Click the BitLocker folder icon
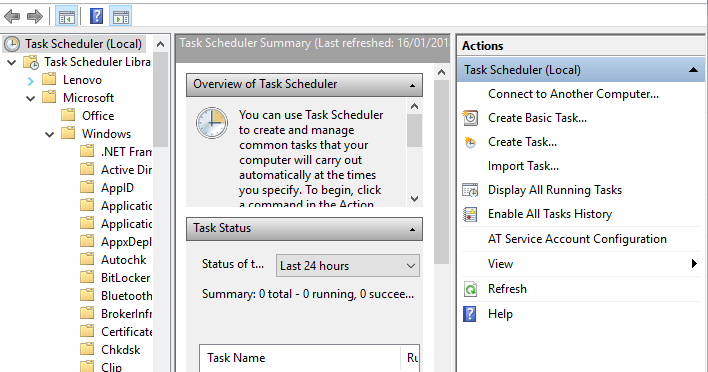Viewport: 708px width, 372px height. 87,277
